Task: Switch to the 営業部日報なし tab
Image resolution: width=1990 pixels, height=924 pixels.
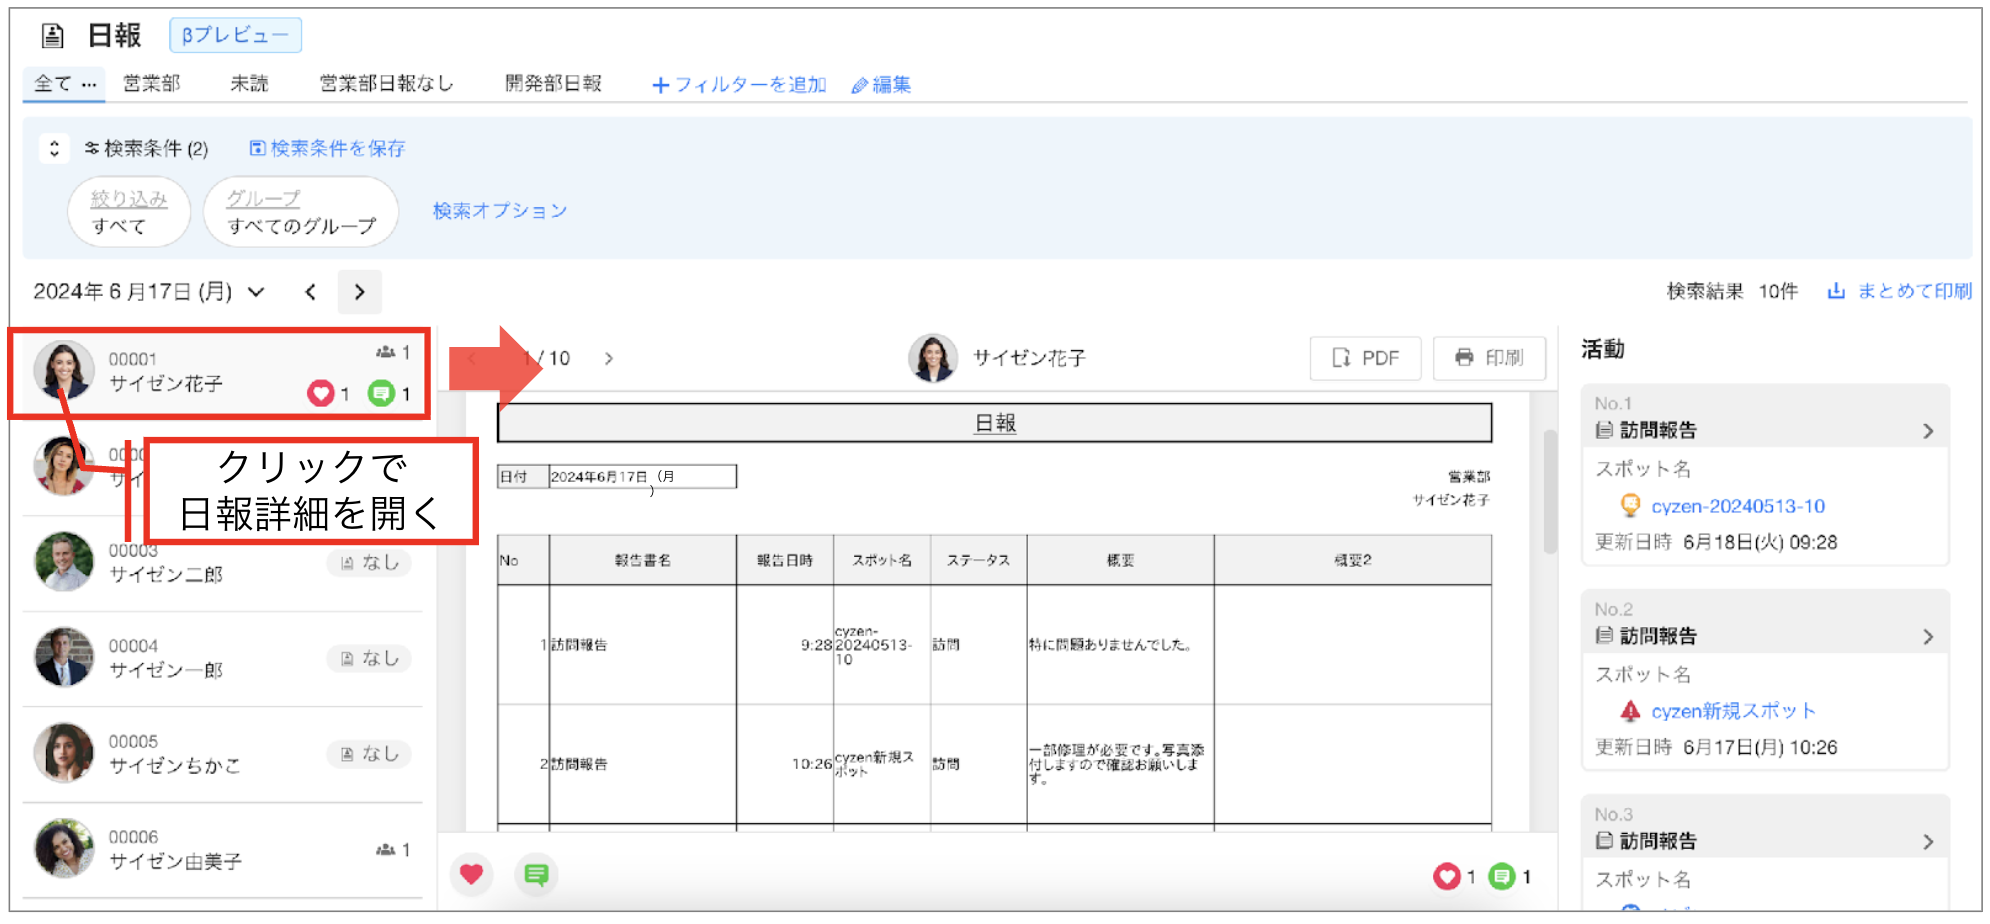Action: [x=386, y=84]
